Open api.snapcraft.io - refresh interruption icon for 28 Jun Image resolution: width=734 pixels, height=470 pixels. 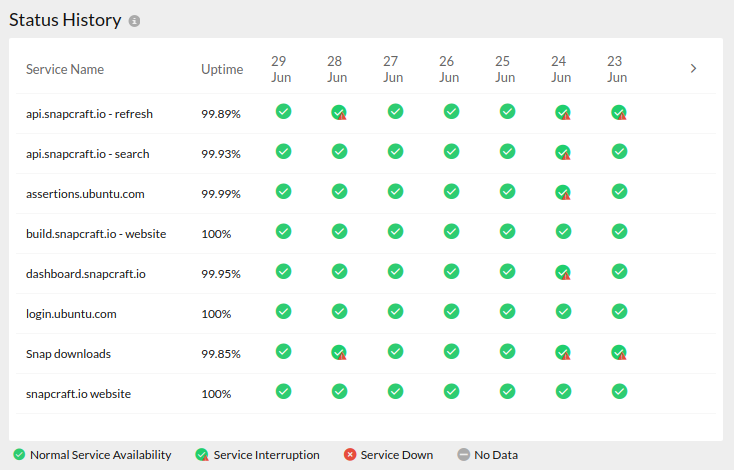[339, 112]
